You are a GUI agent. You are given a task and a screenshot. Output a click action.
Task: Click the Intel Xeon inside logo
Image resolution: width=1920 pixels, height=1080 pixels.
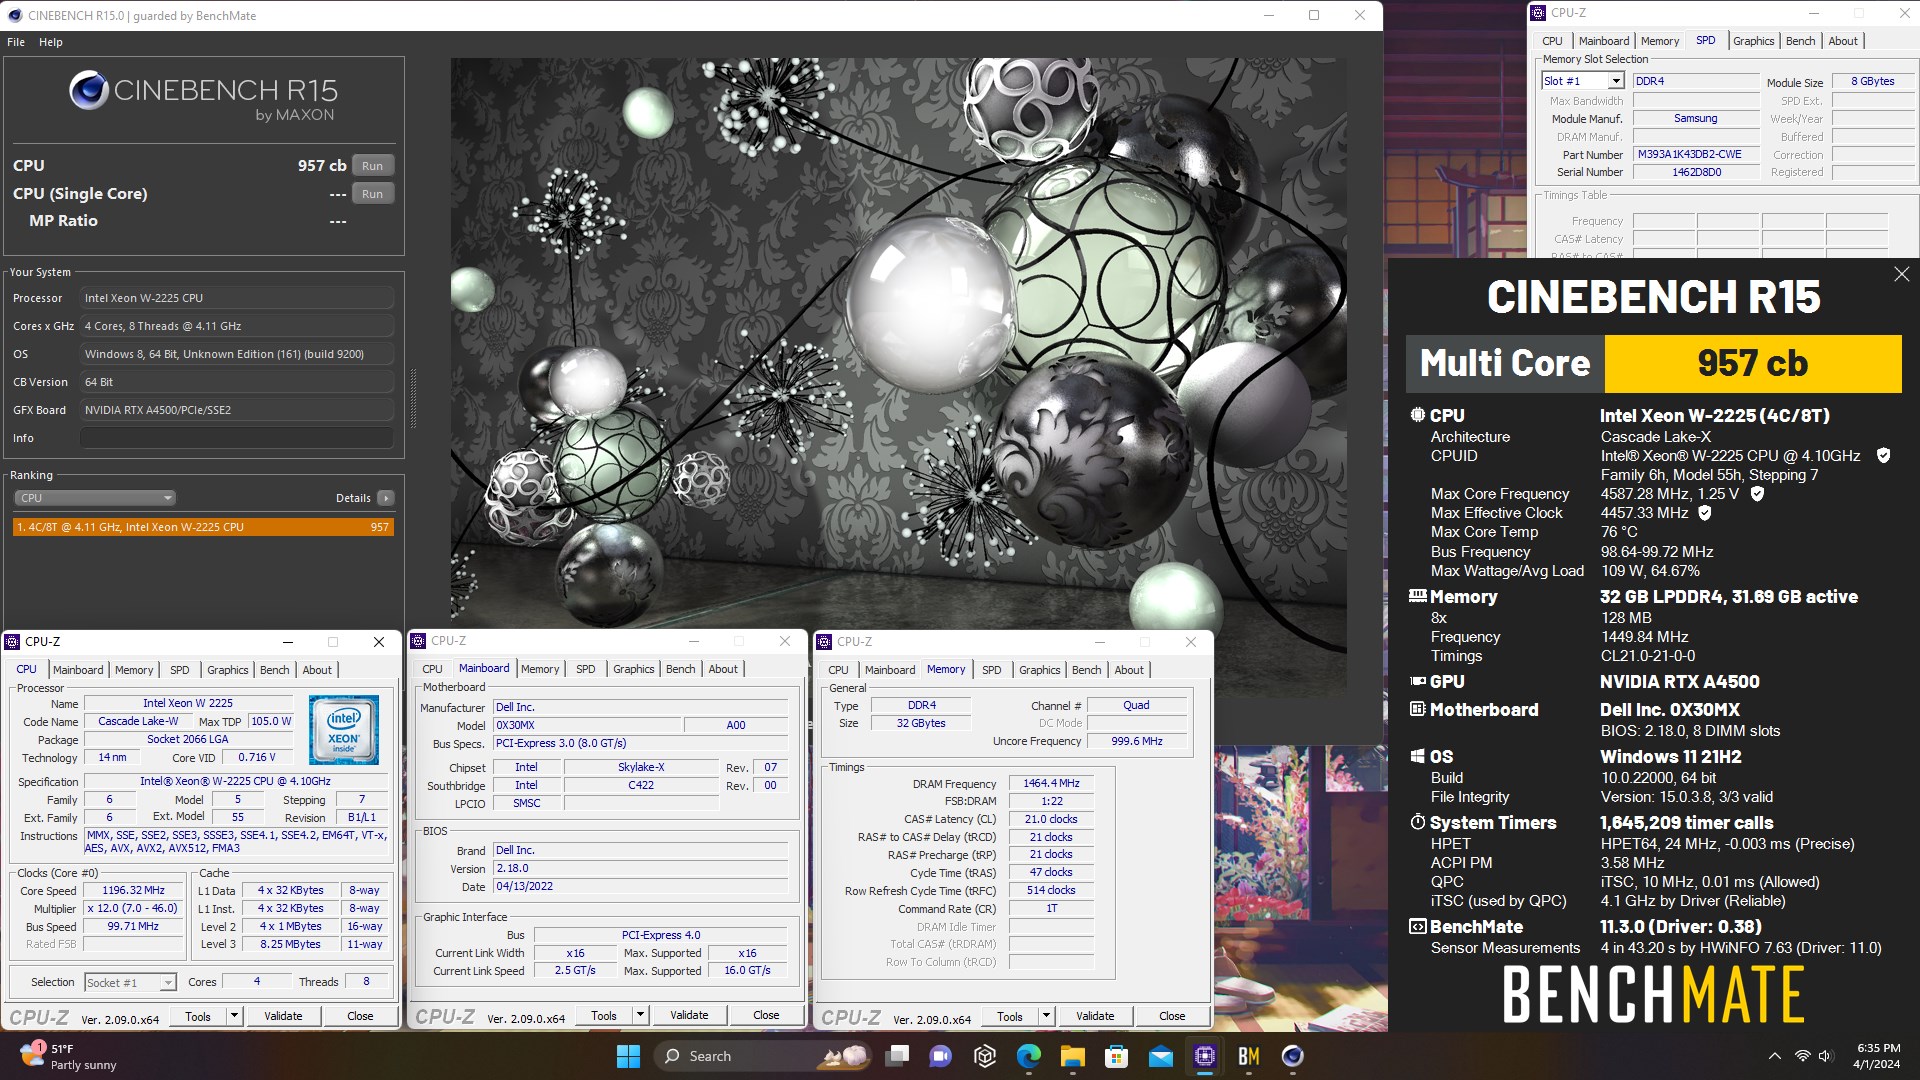tap(344, 730)
